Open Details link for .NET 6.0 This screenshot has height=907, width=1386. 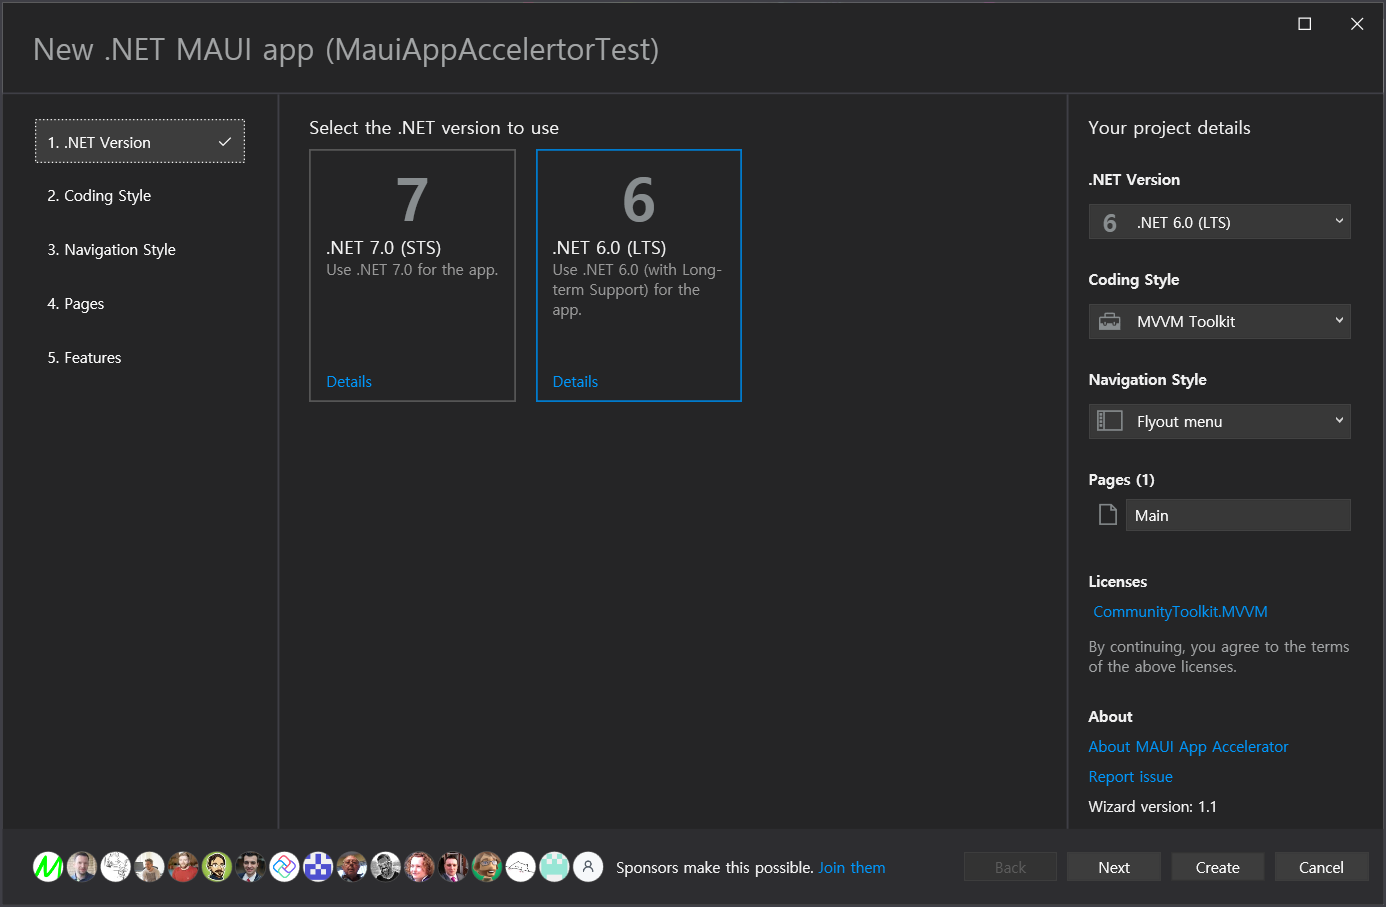(x=575, y=382)
